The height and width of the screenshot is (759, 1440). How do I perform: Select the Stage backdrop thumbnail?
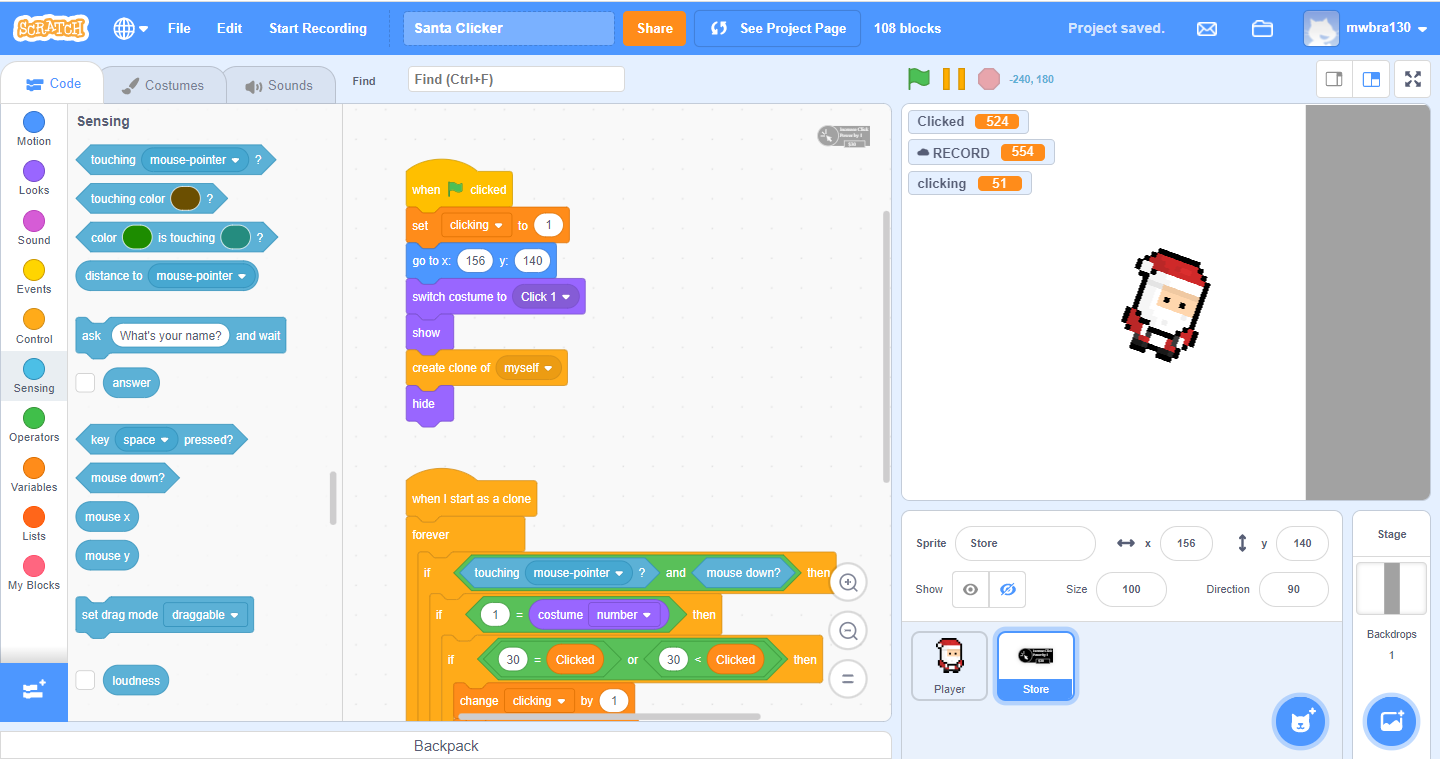pos(1392,588)
